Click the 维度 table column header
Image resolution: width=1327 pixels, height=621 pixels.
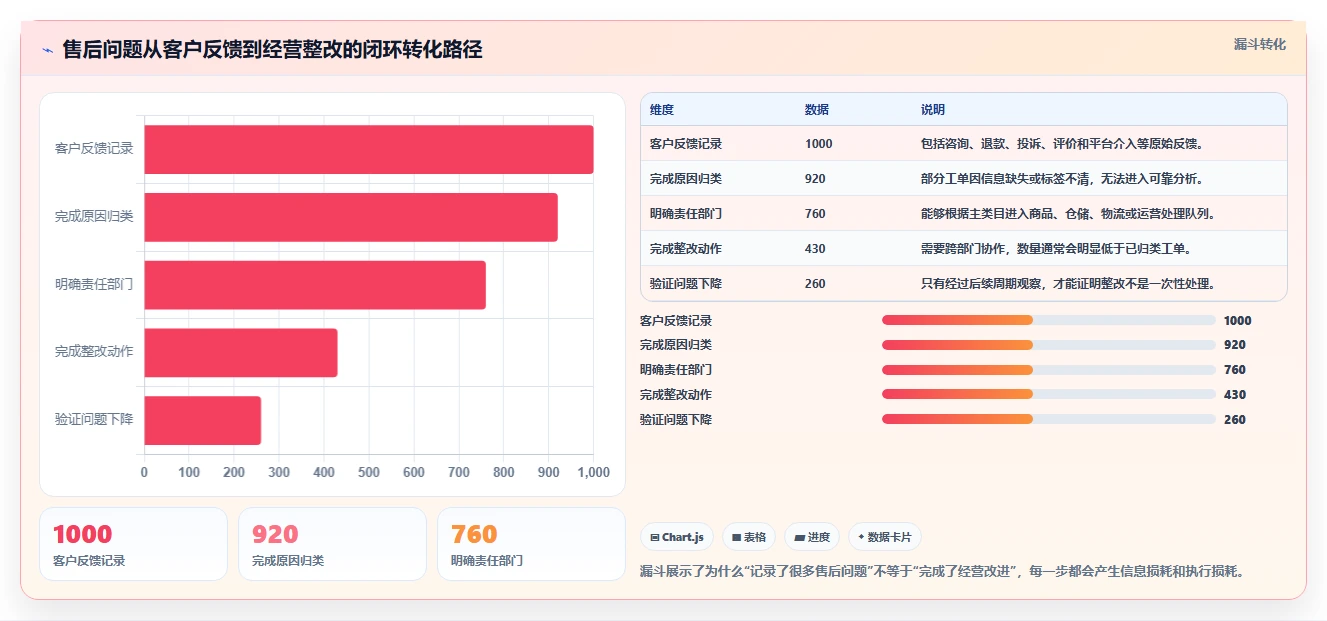point(662,110)
